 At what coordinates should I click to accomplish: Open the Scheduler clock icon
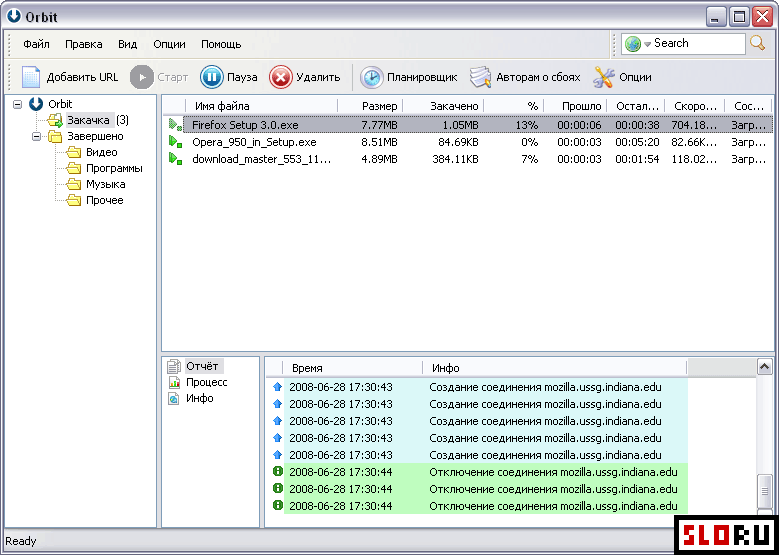pyautogui.click(x=371, y=78)
